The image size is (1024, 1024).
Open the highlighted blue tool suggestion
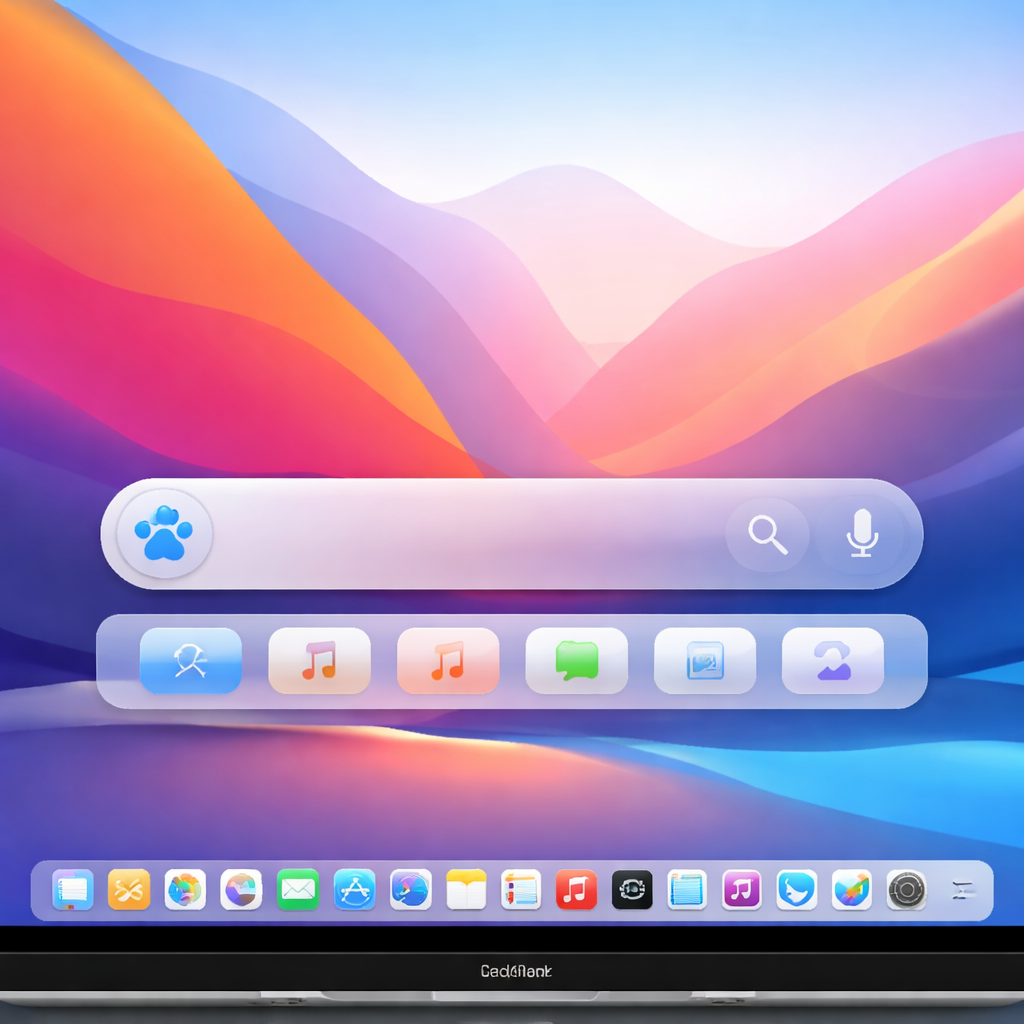pos(190,661)
